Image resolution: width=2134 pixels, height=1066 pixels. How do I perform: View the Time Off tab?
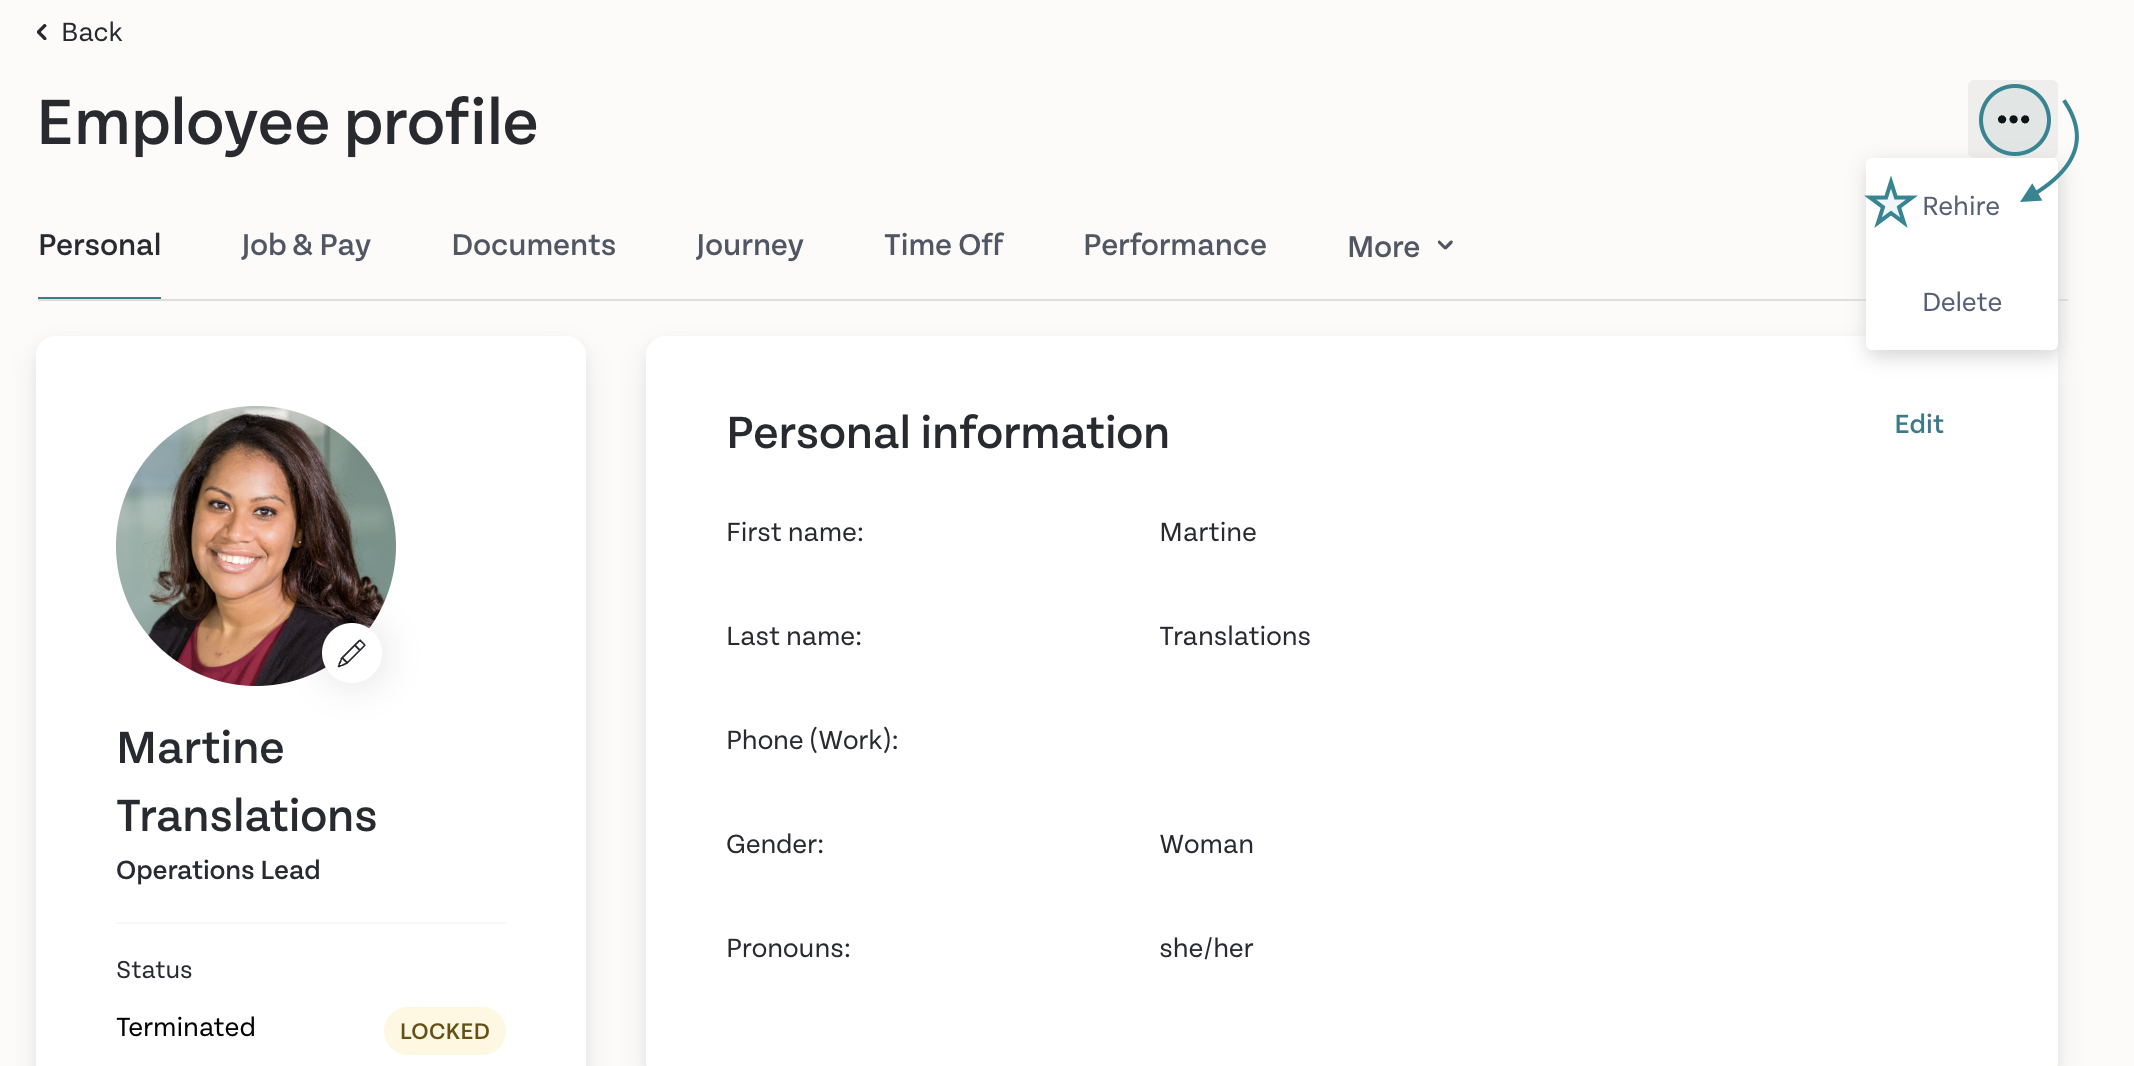point(943,245)
